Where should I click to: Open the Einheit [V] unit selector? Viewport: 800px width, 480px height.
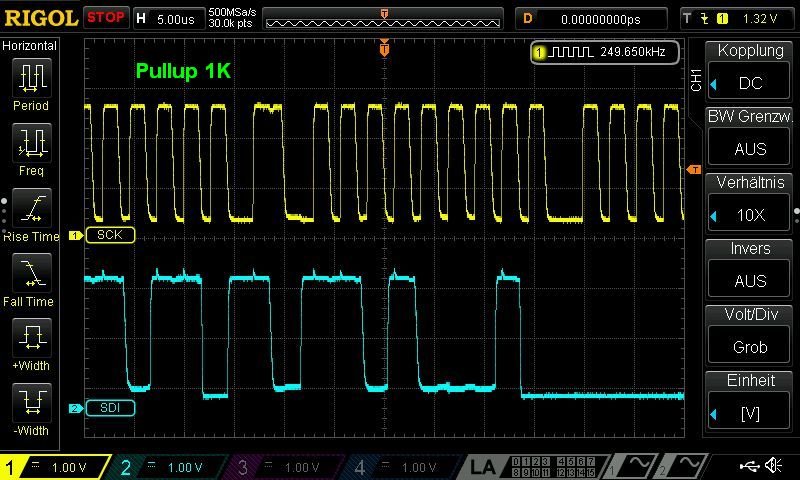[750, 413]
